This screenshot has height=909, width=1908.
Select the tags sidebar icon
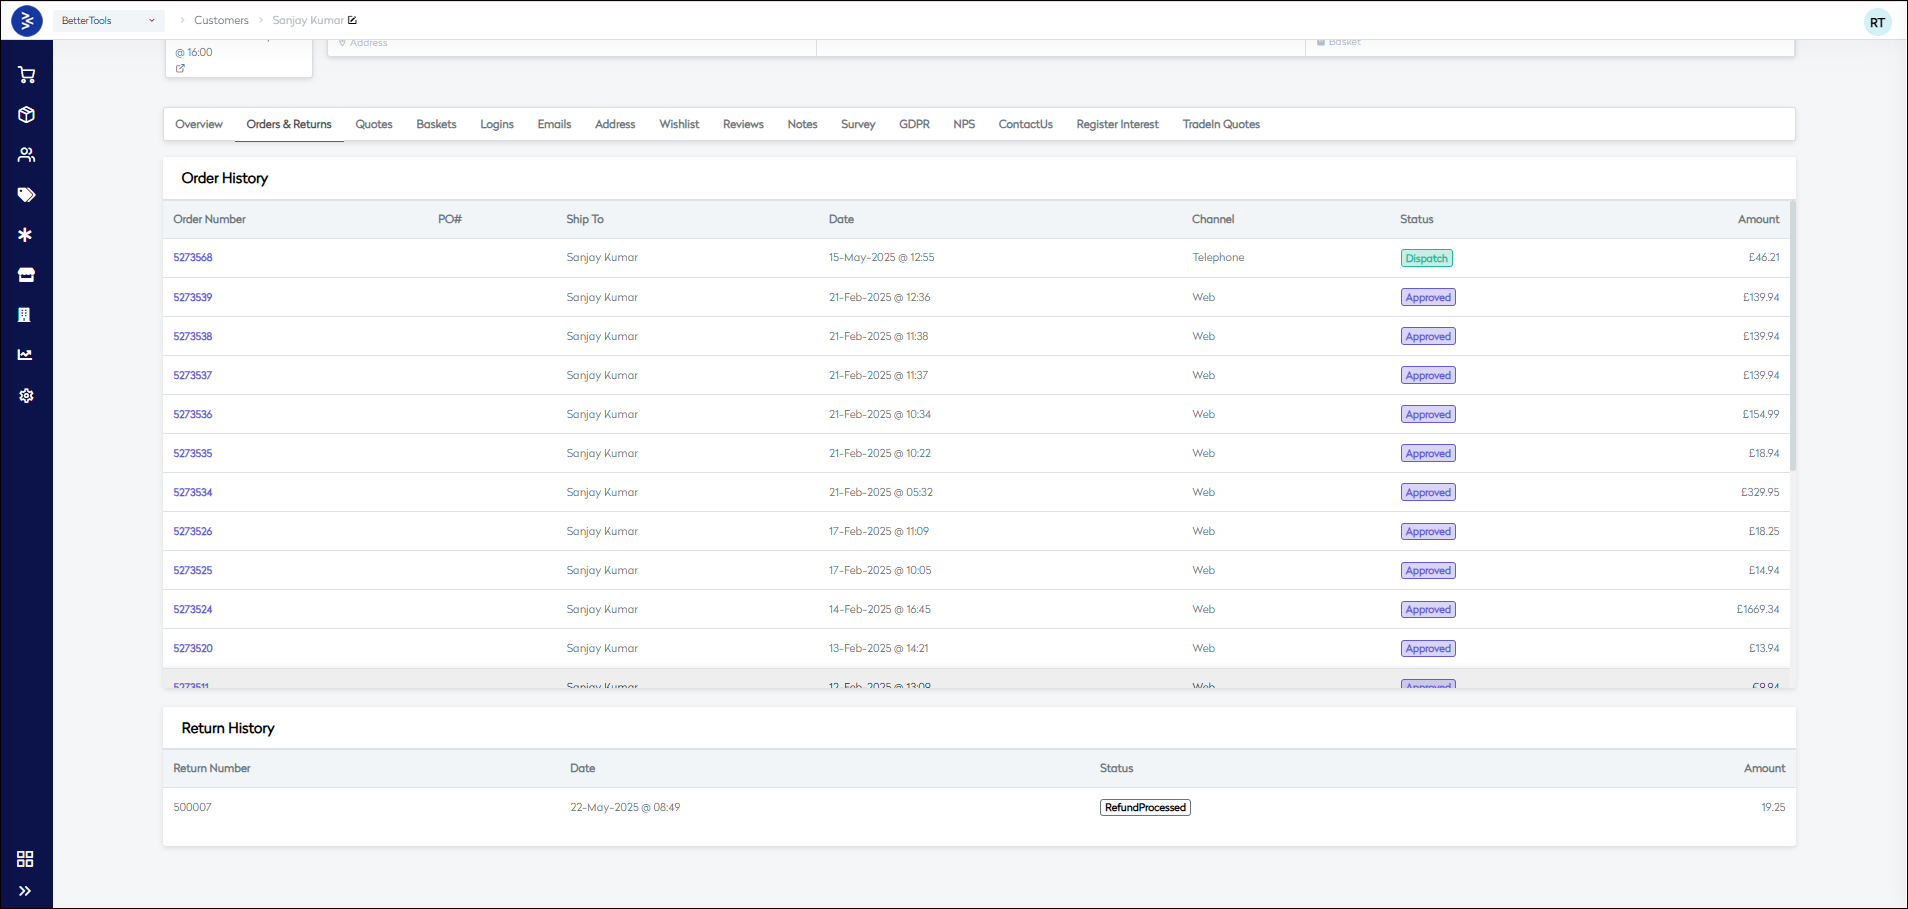point(26,195)
